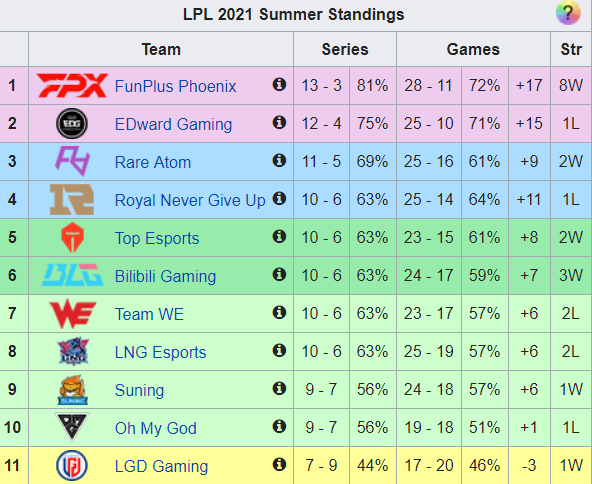Screen dimensions: 592x484
Task: Click the Games column header
Action: click(x=473, y=49)
